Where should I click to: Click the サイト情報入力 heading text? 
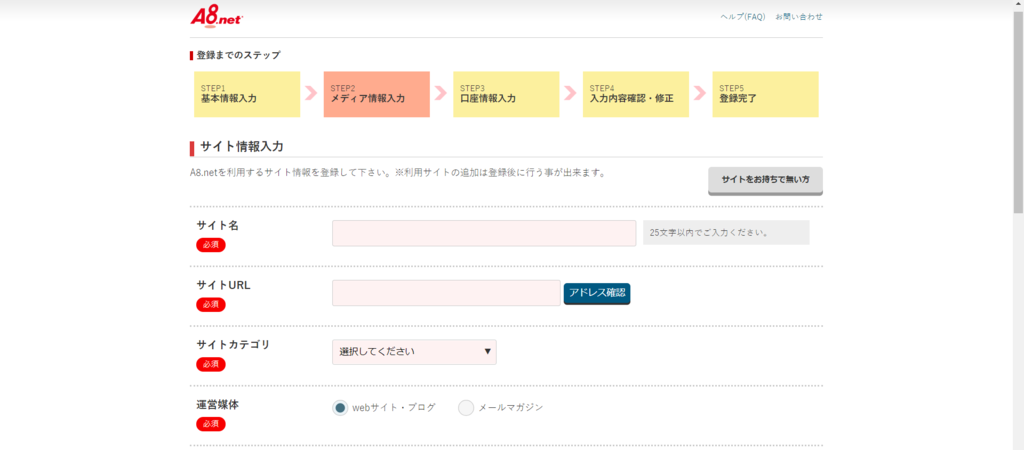click(x=242, y=147)
